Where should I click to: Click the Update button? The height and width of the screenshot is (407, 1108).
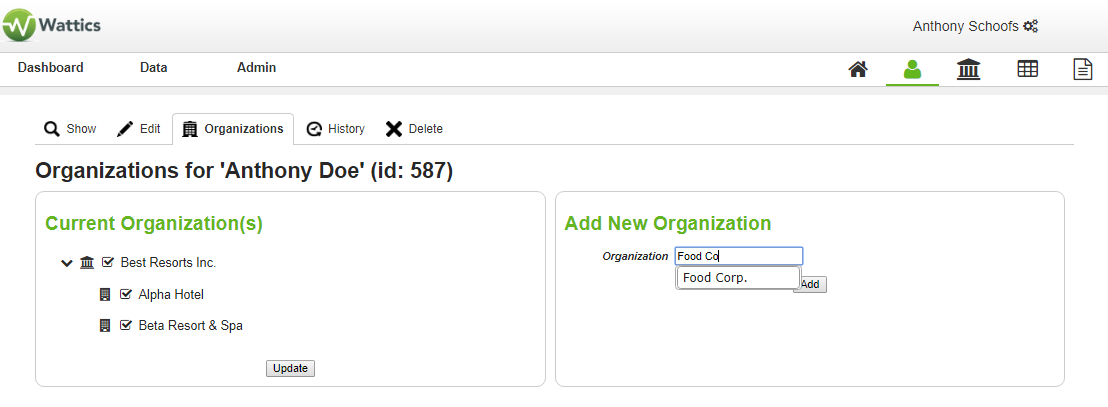click(290, 368)
